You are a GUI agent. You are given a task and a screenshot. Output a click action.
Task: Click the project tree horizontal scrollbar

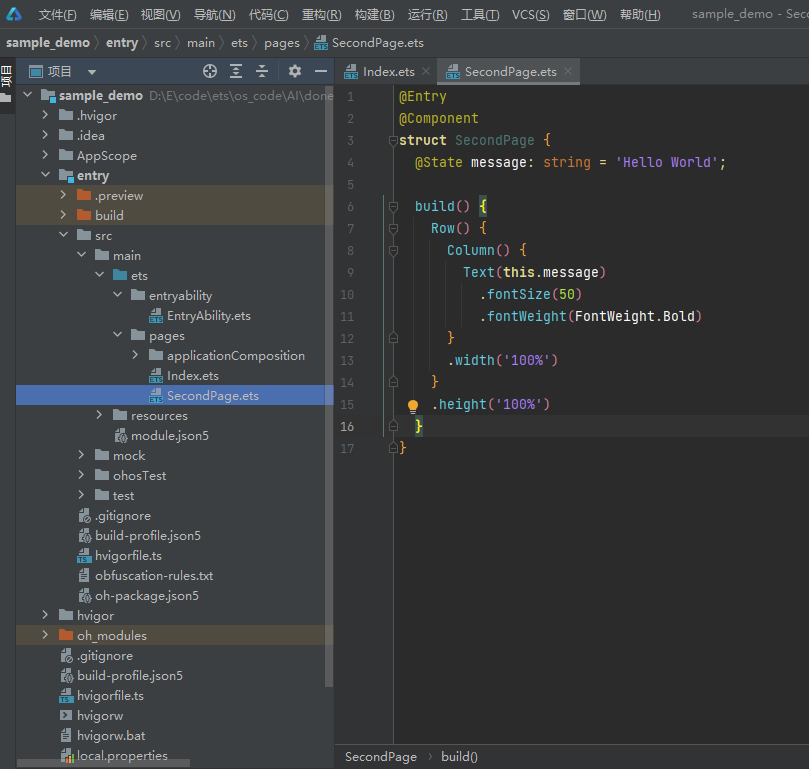click(x=103, y=762)
